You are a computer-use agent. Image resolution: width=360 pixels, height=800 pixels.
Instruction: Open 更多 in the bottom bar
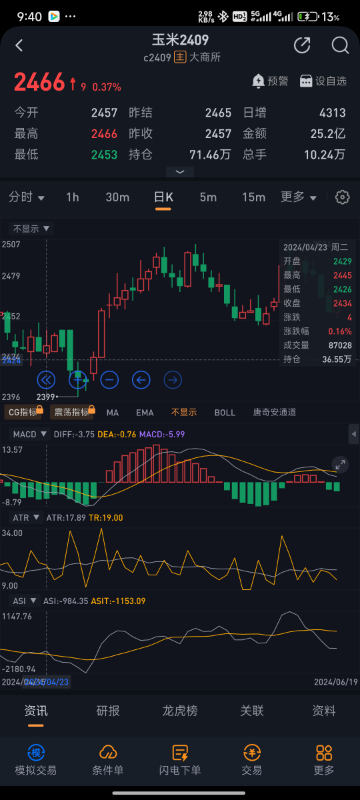pyautogui.click(x=324, y=760)
